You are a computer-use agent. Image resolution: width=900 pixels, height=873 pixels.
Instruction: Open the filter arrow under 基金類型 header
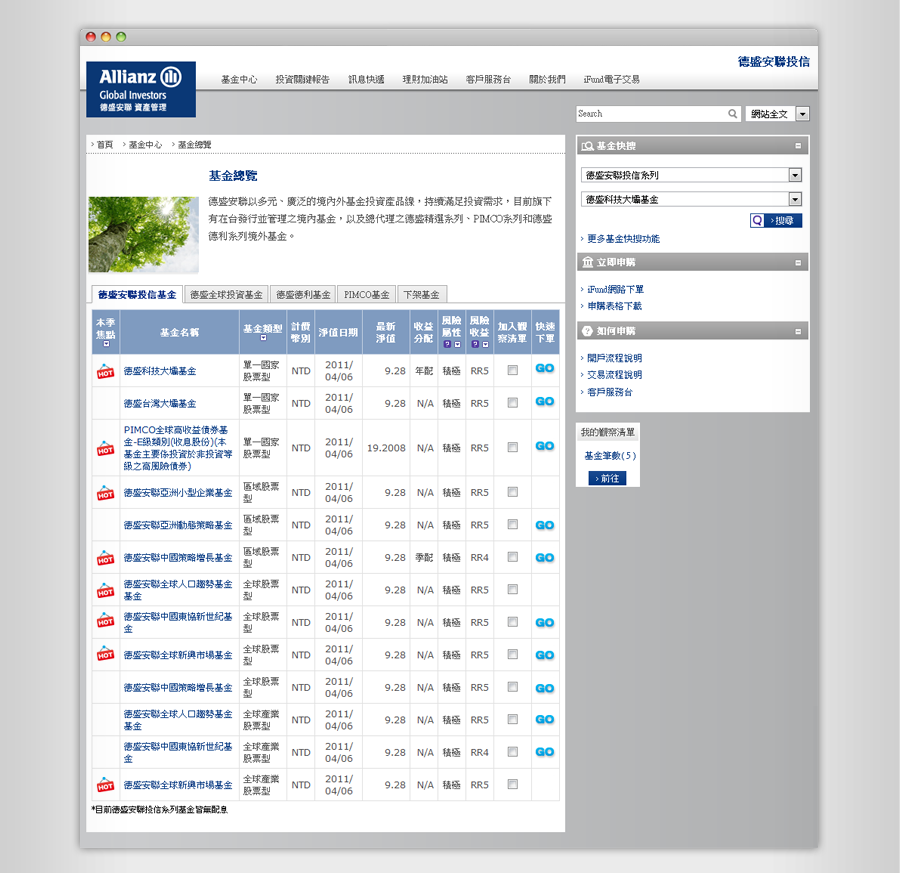pyautogui.click(x=263, y=338)
